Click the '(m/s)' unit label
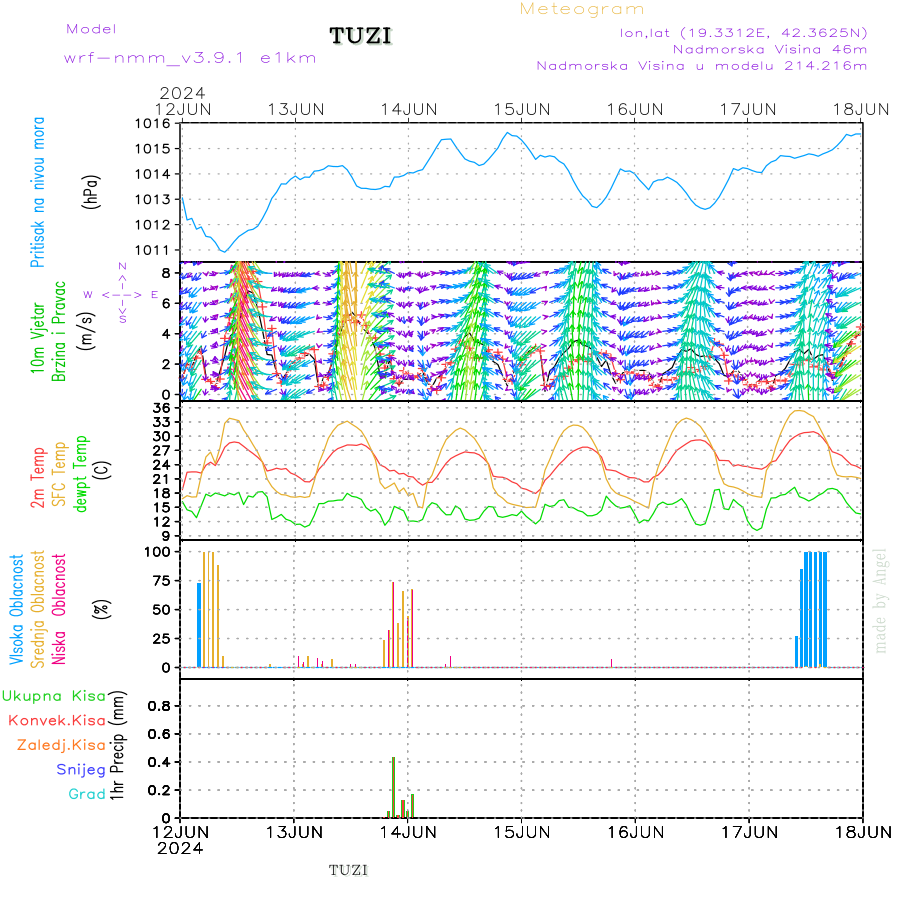The width and height of the screenshot is (900, 900). click(x=86, y=331)
